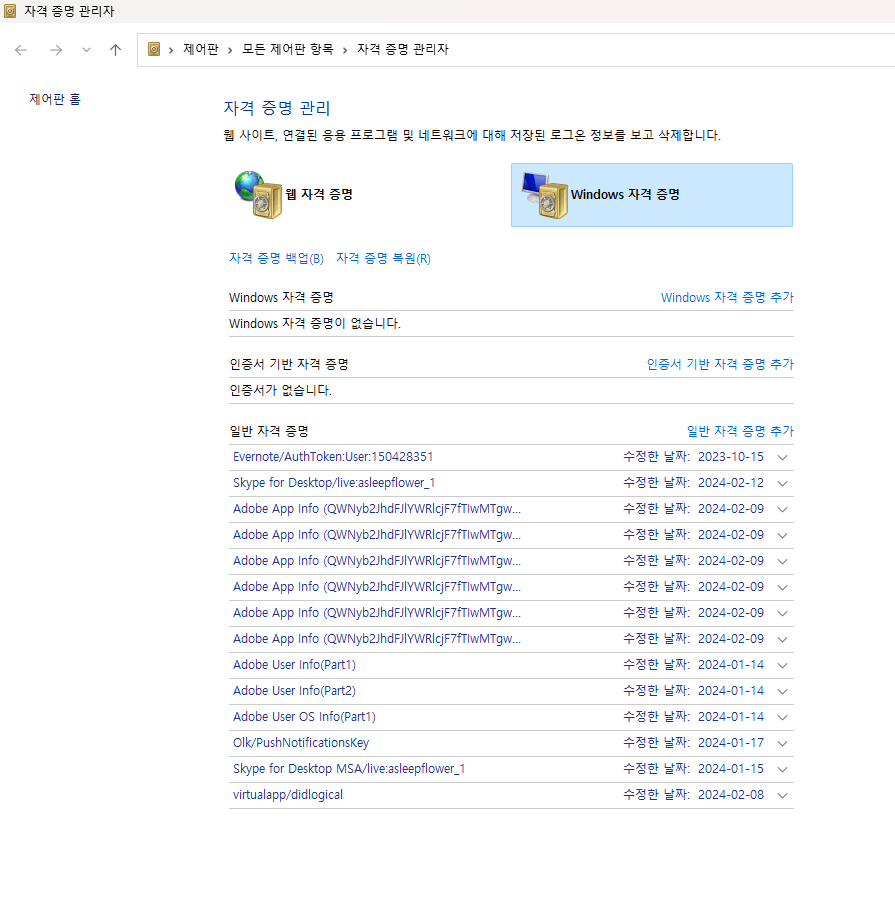Image resolution: width=895 pixels, height=904 pixels.
Task: Expand chevron for Adobe User Info(Part1)
Action: coord(783,666)
